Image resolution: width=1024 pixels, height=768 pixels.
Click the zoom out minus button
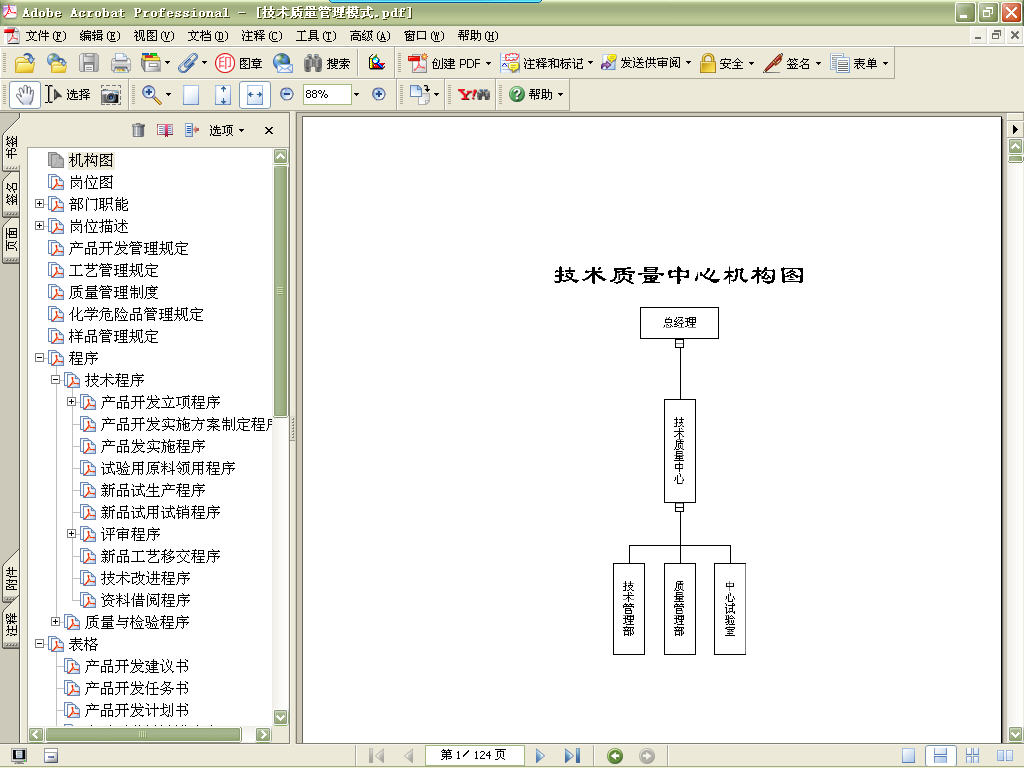287,94
